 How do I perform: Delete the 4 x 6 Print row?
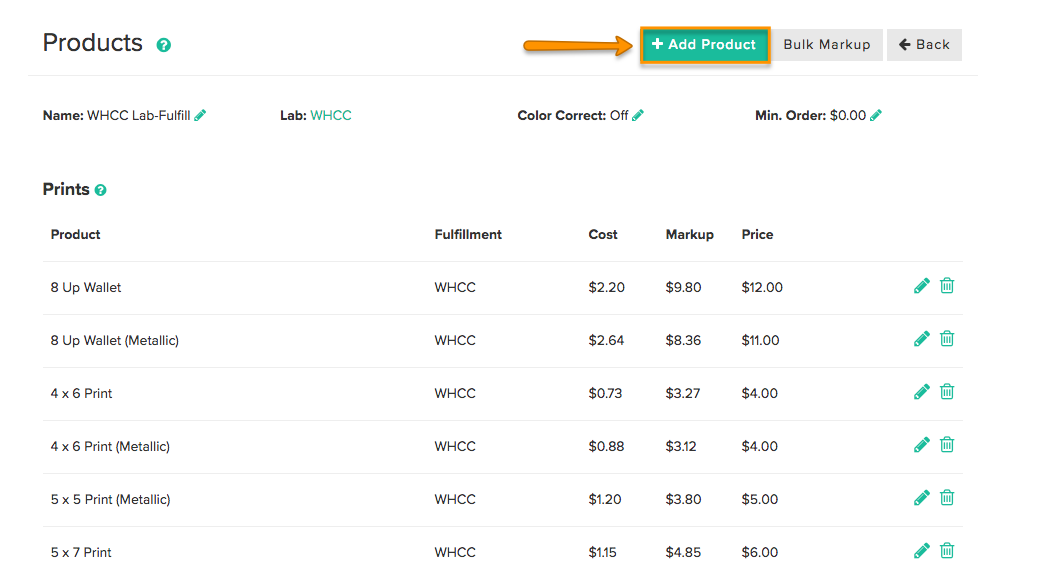(947, 392)
